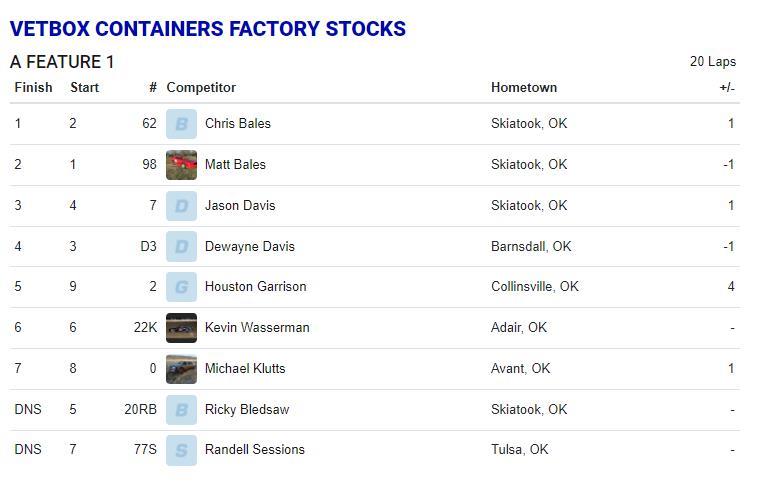759x484 pixels.
Task: Click Houston Garrison's letter G avatar icon
Action: (x=181, y=287)
